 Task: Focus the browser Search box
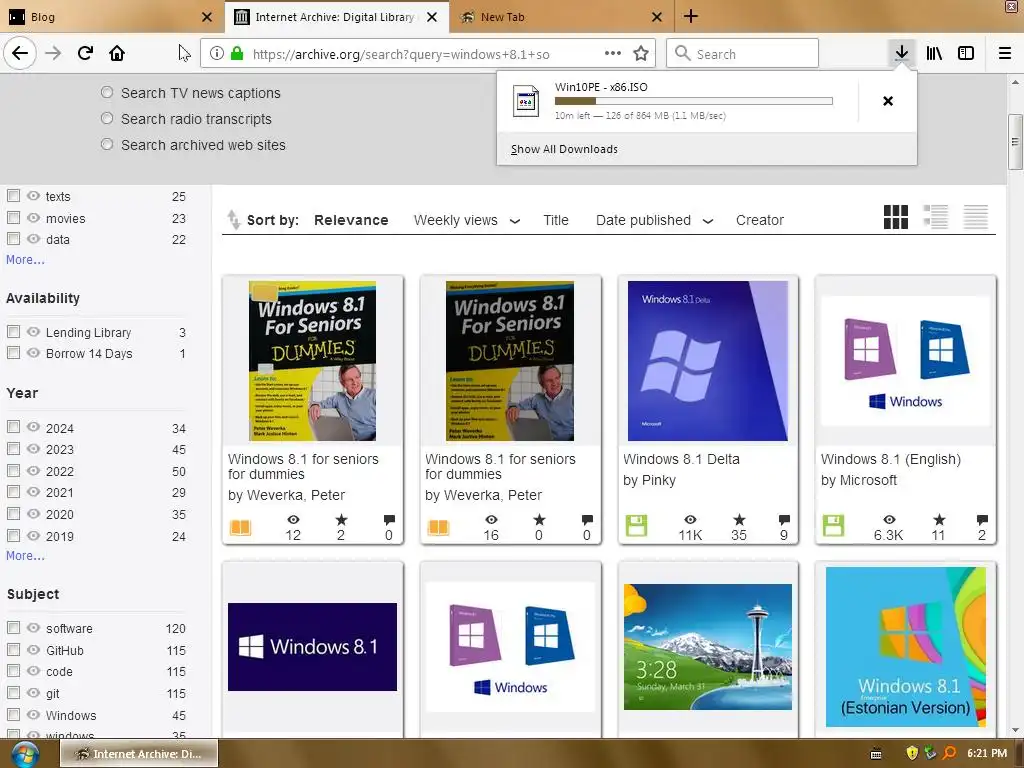pyautogui.click(x=743, y=54)
